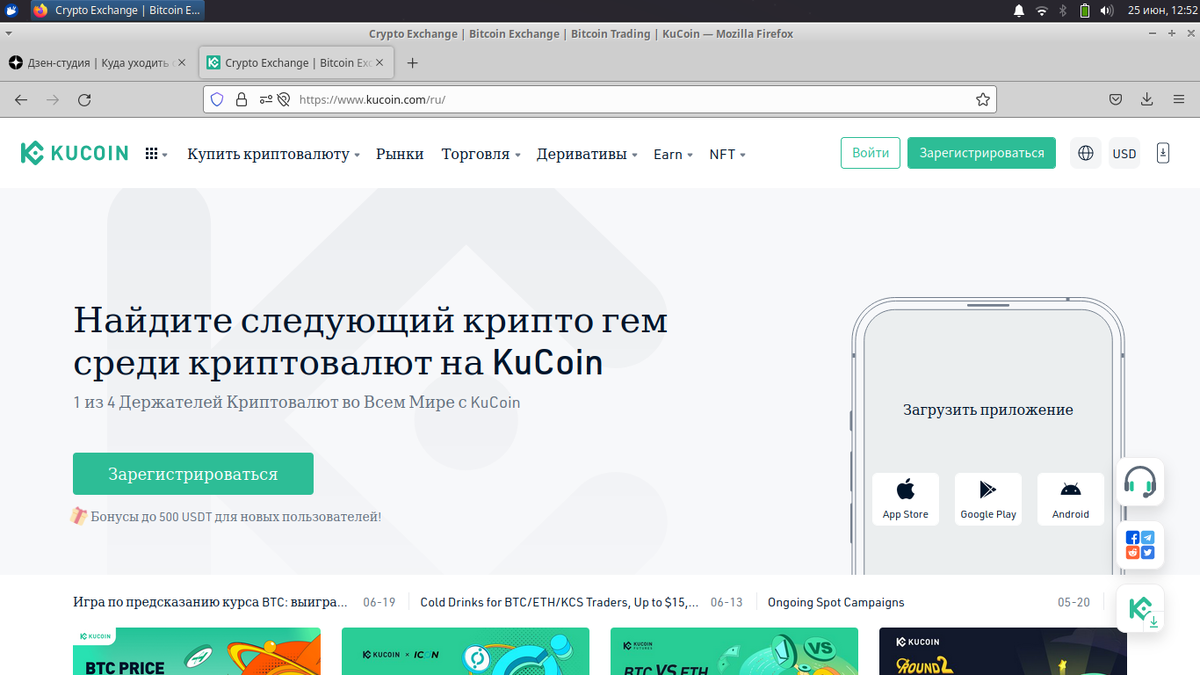Click the Firefox taskbar entry Crypto Exchange

coord(116,10)
